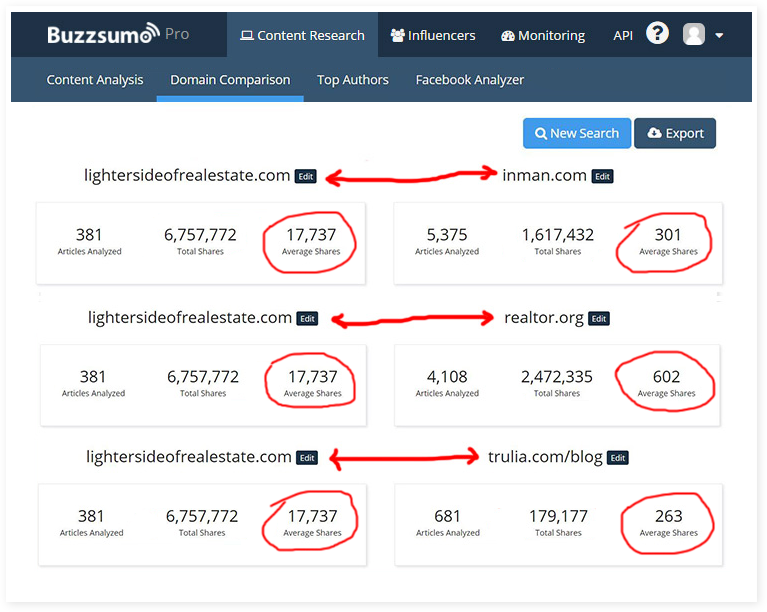767x612 pixels.
Task: Click the user avatar icon
Action: coord(694,34)
